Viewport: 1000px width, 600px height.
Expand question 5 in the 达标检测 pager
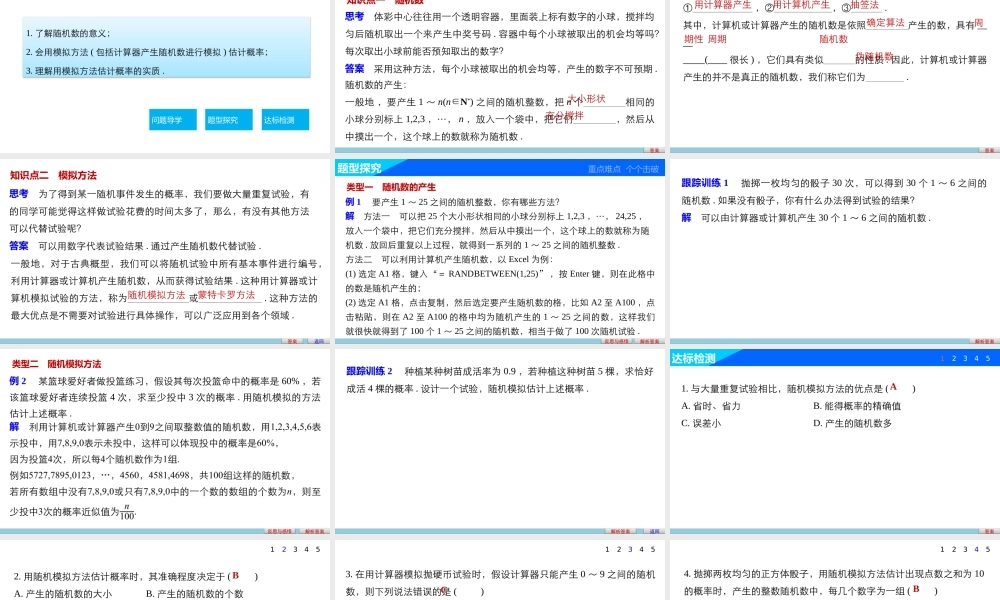tap(988, 356)
